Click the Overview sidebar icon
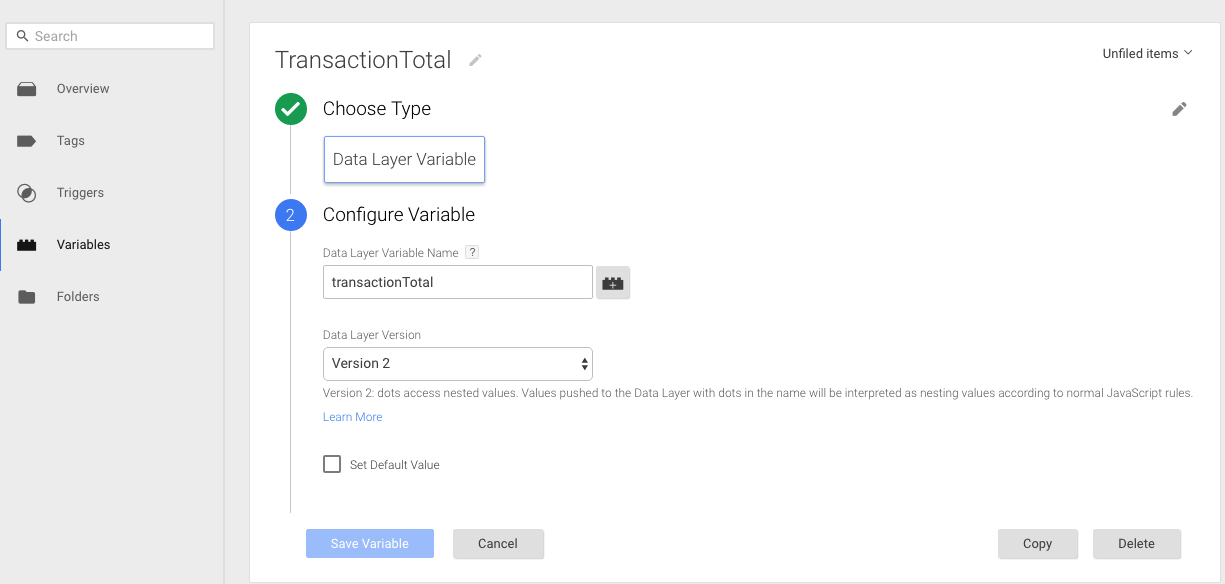1225x584 pixels. [x=27, y=89]
